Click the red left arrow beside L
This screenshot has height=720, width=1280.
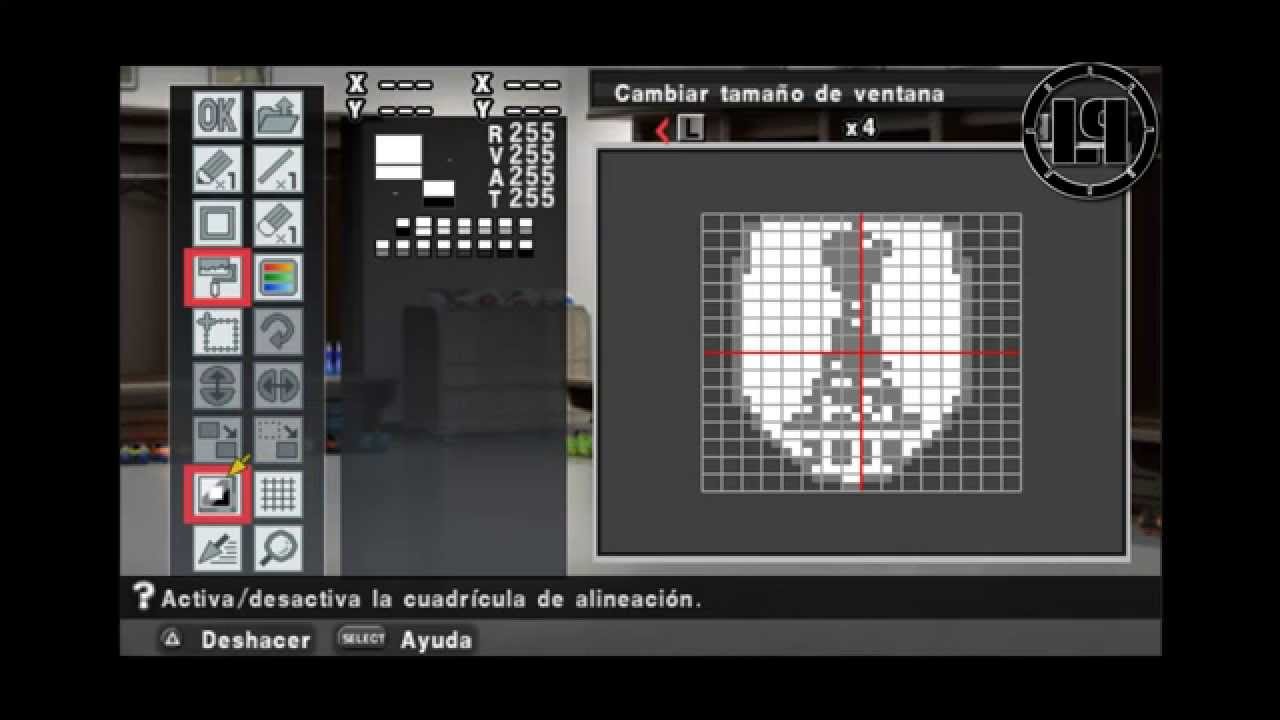662,129
